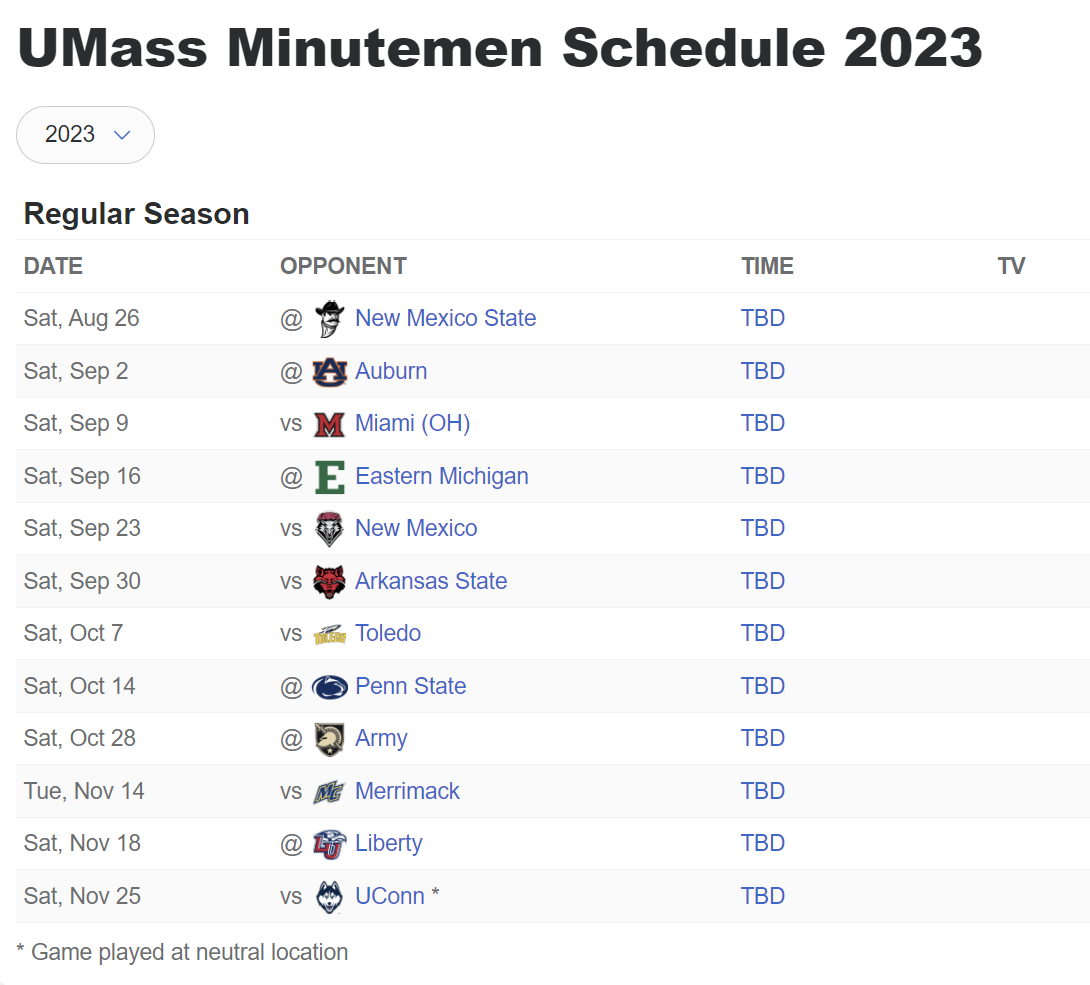Click TBD time for the UConn game
This screenshot has height=985, width=1090.
tap(763, 896)
